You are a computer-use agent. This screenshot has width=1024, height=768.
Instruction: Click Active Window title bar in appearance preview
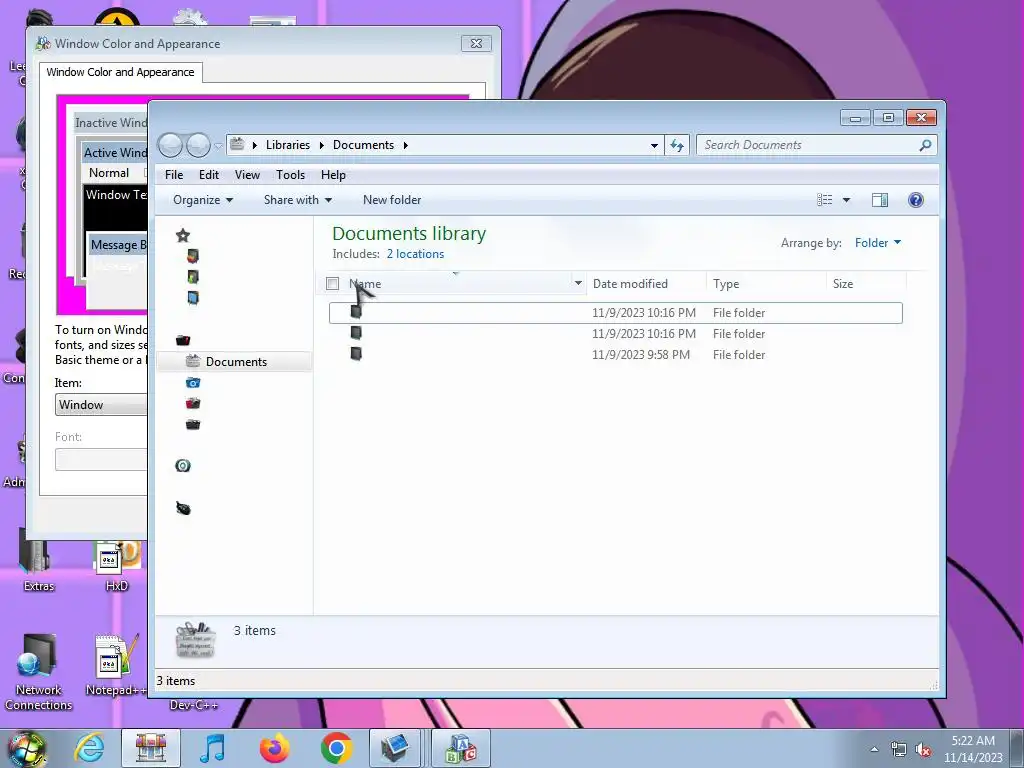[x=115, y=153]
